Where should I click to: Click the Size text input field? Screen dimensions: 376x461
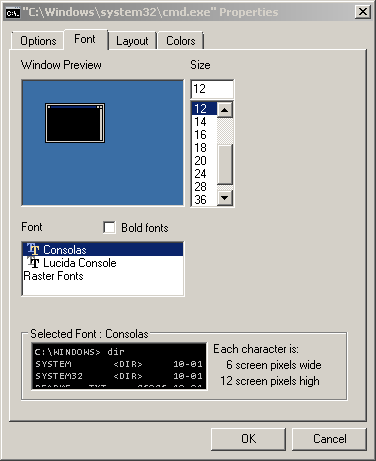point(212,89)
